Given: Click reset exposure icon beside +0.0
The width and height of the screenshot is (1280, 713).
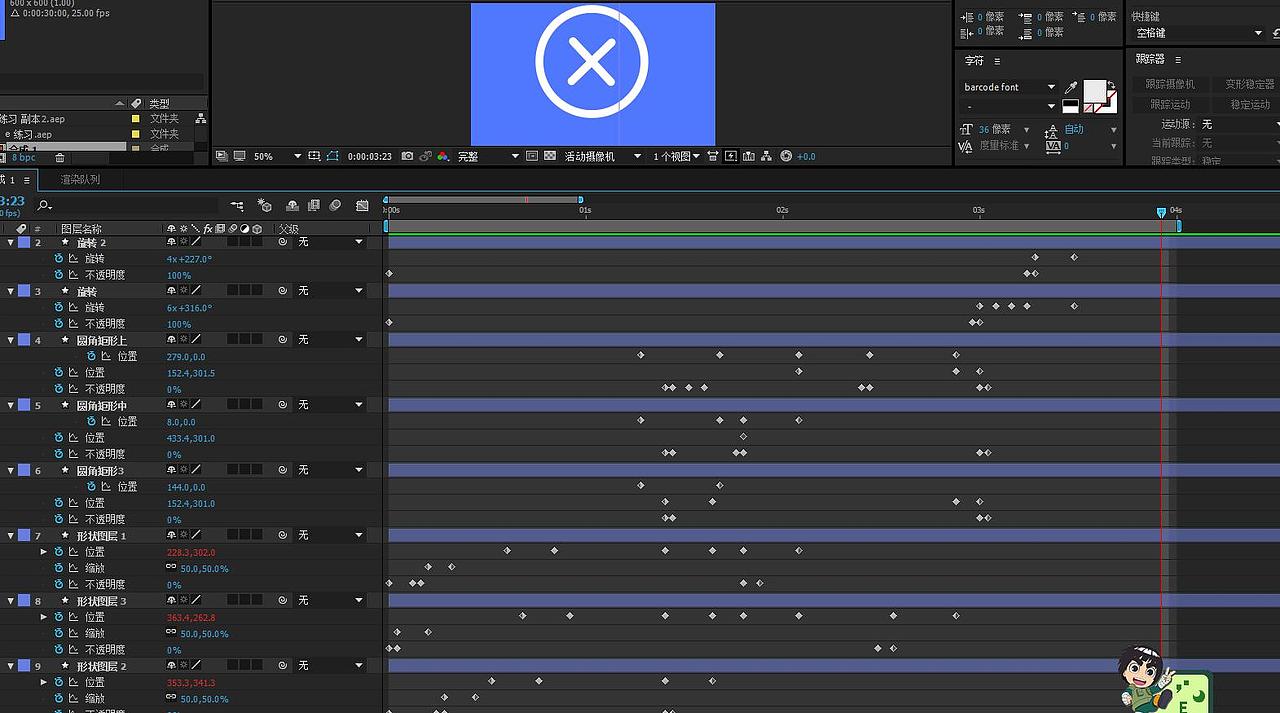Looking at the screenshot, I should (786, 156).
